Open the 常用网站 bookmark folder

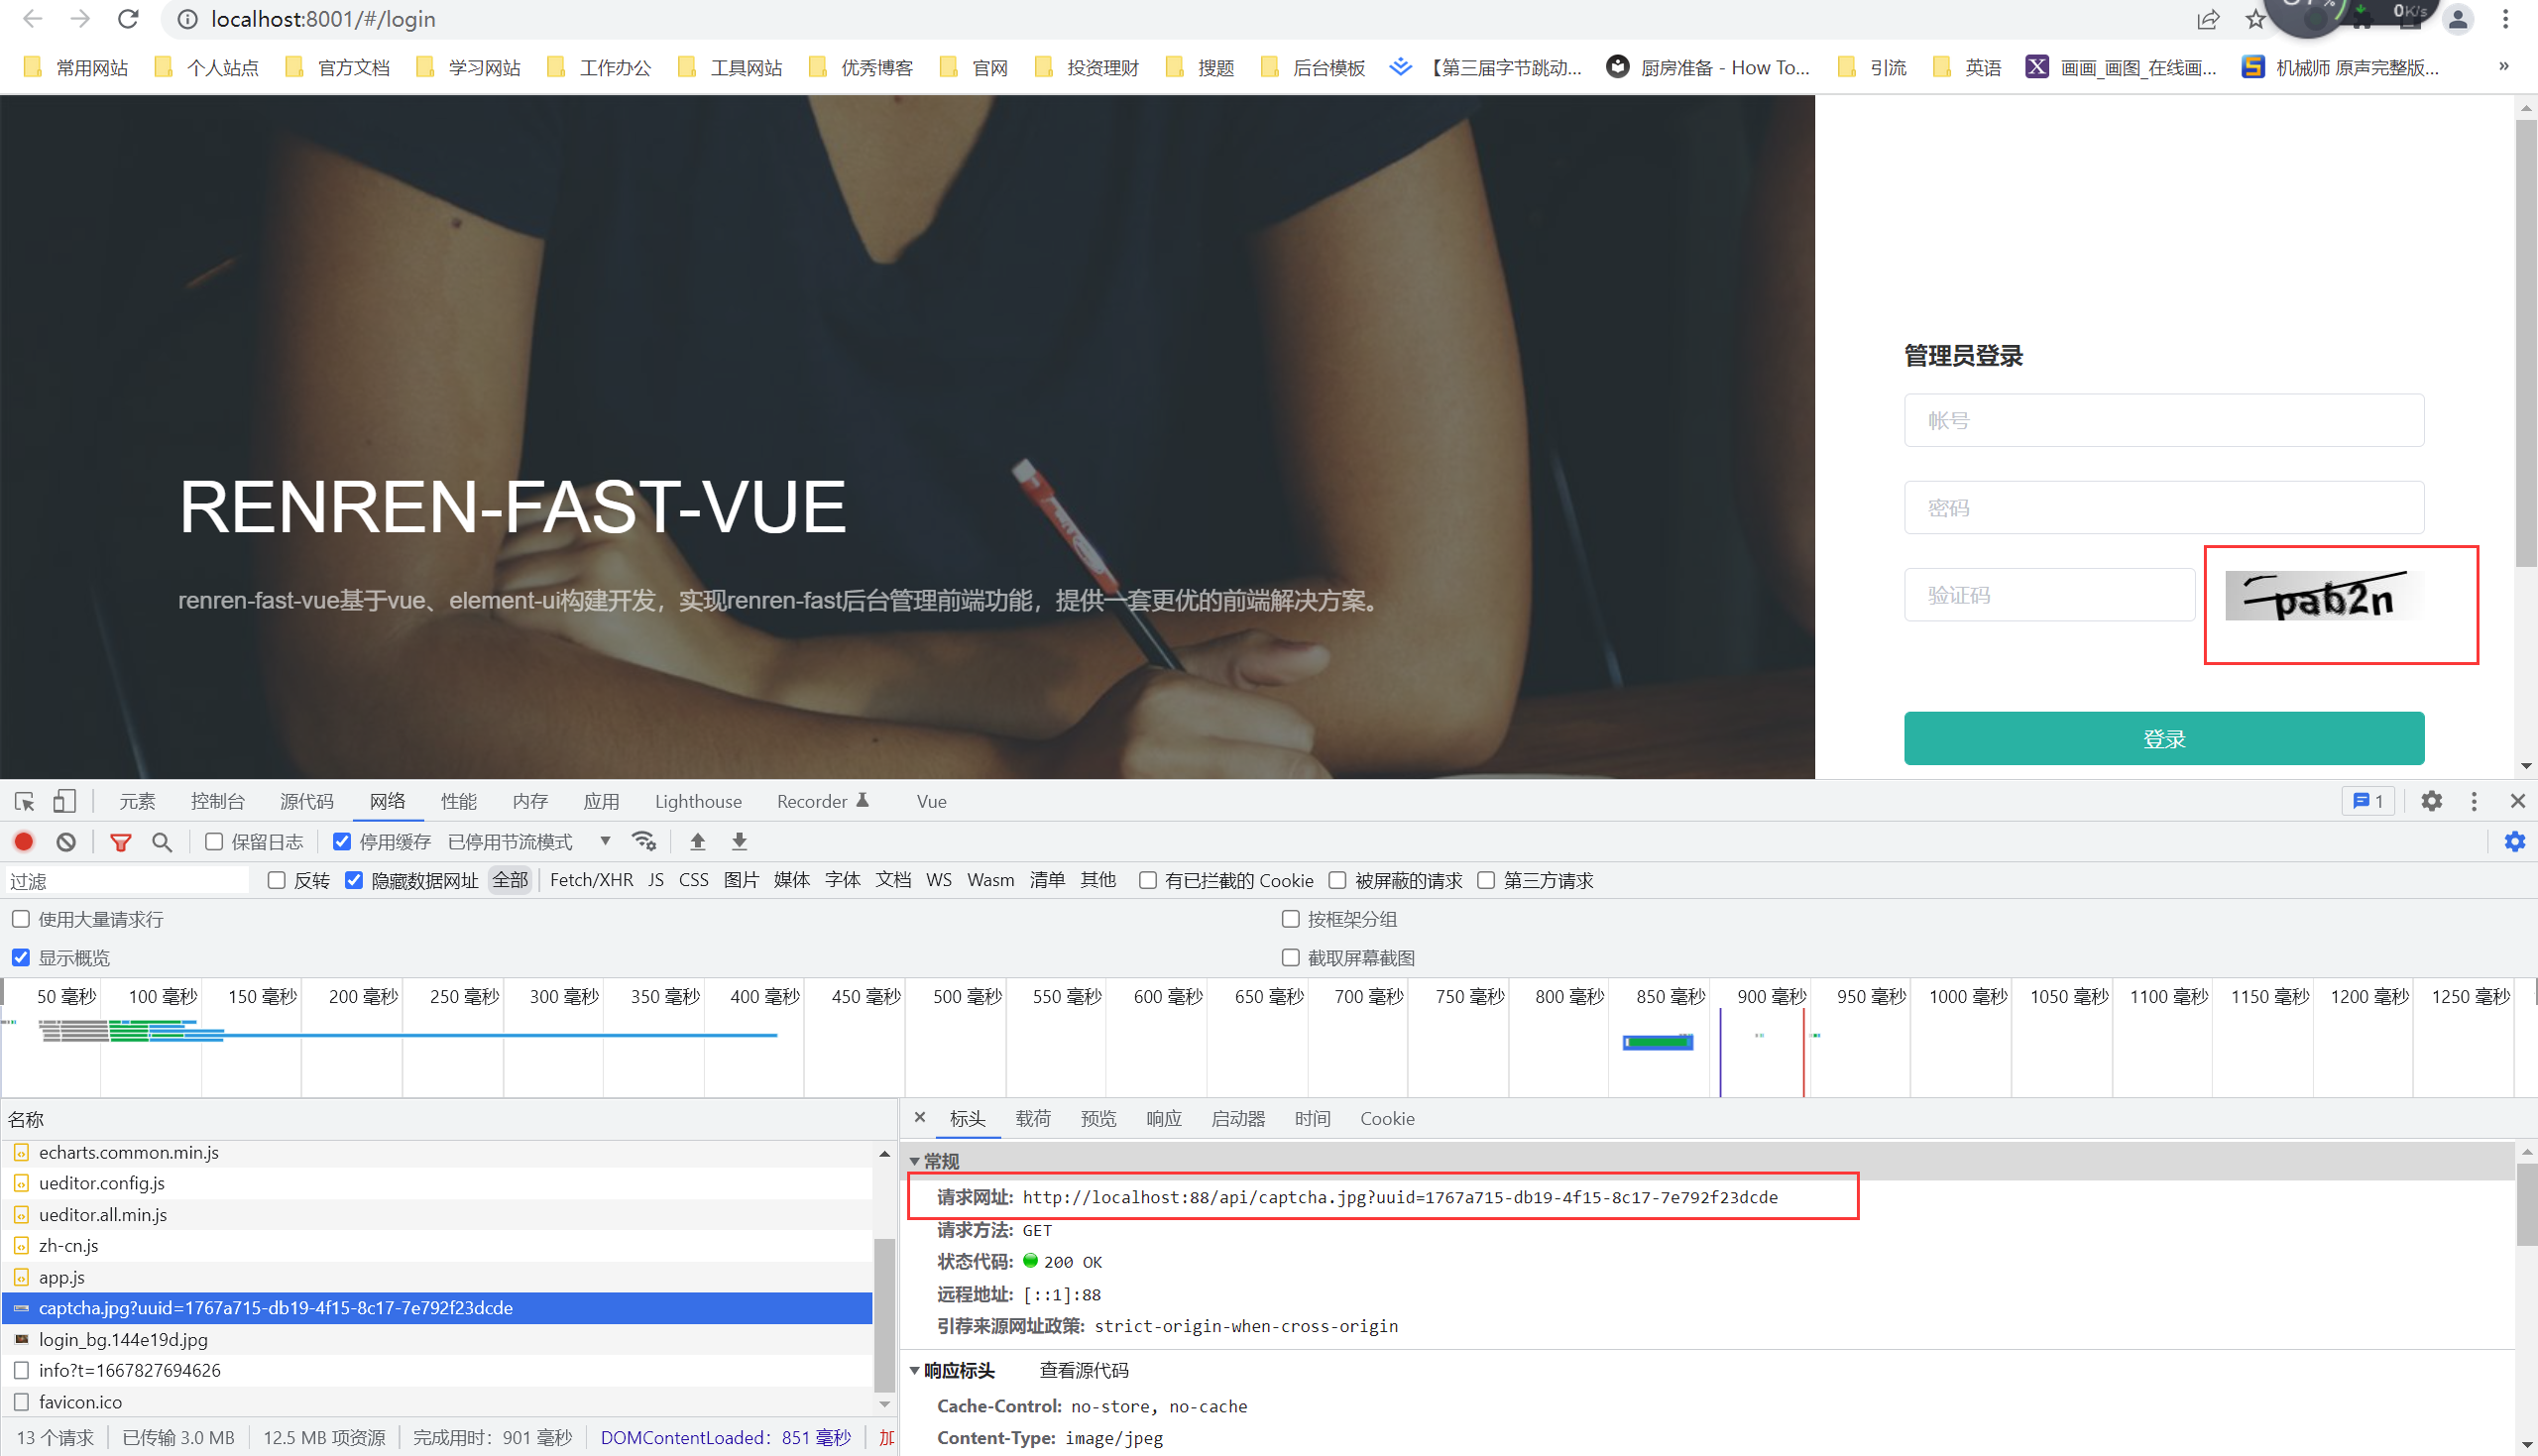(76, 67)
